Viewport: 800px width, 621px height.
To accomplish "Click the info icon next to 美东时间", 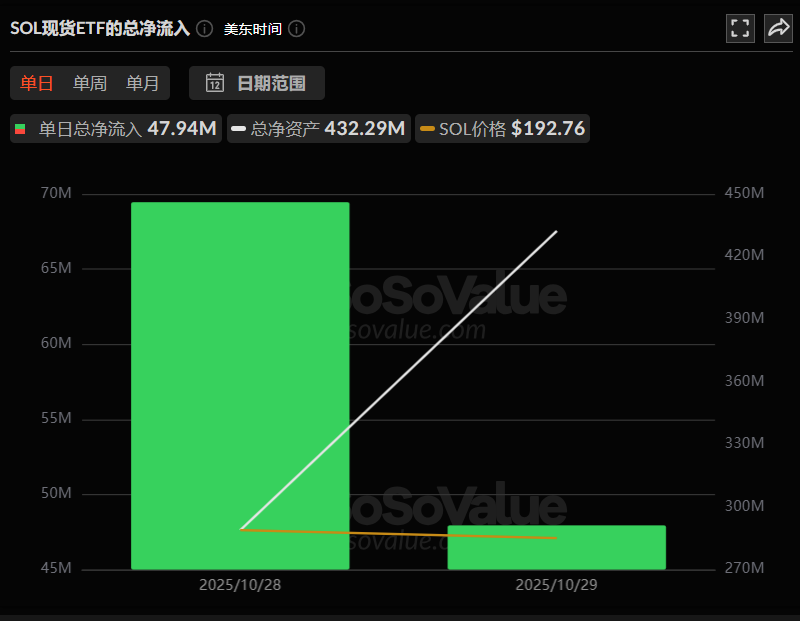I will click(296, 30).
